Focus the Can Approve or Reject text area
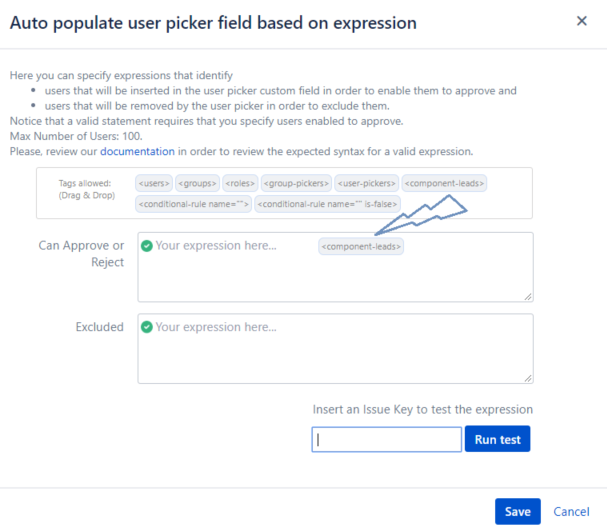This screenshot has width=607, height=532. (x=335, y=275)
